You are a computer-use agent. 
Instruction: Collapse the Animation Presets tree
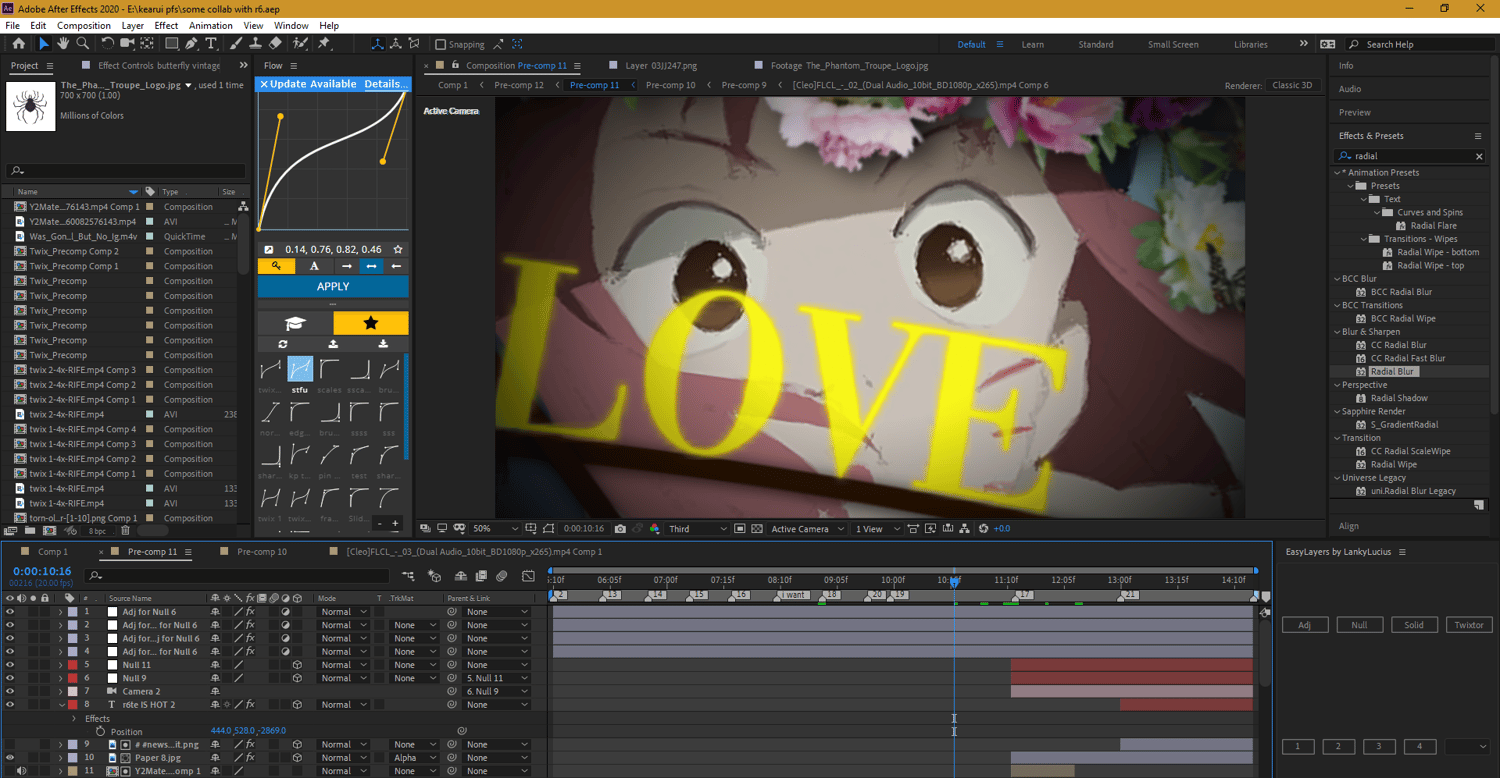click(x=1336, y=173)
